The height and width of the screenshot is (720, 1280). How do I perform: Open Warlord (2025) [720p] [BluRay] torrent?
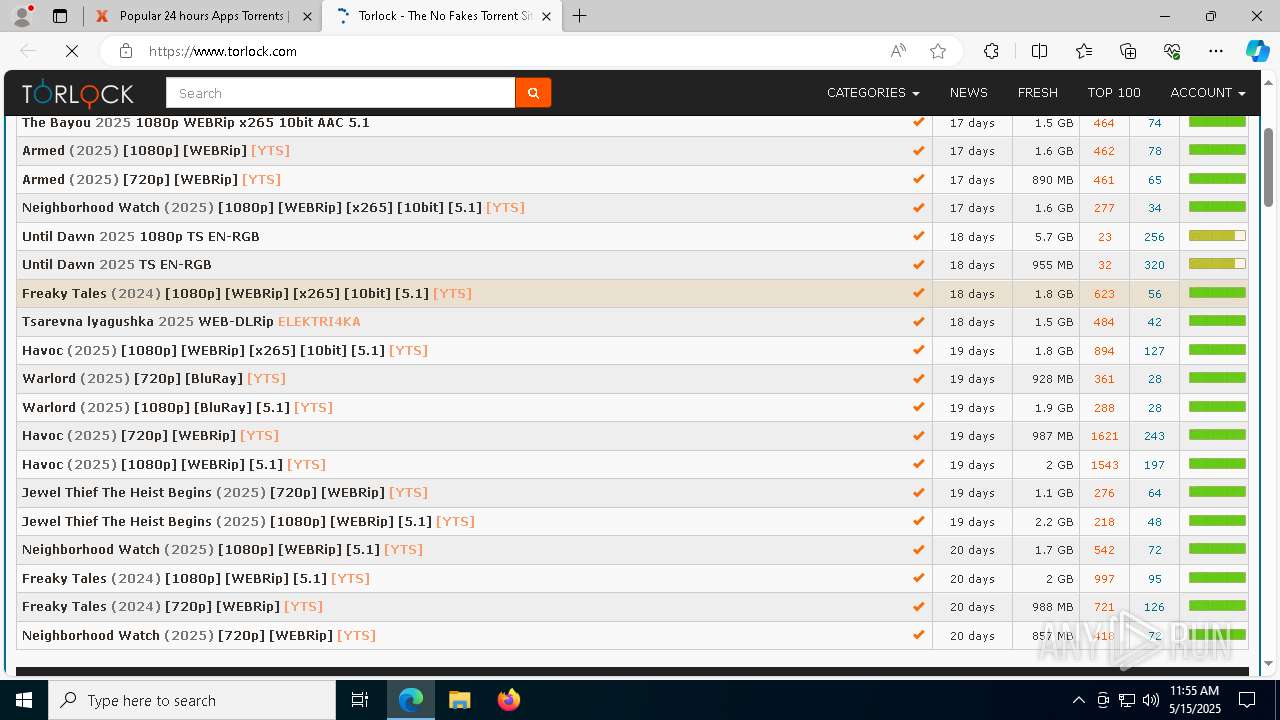pyautogui.click(x=154, y=378)
